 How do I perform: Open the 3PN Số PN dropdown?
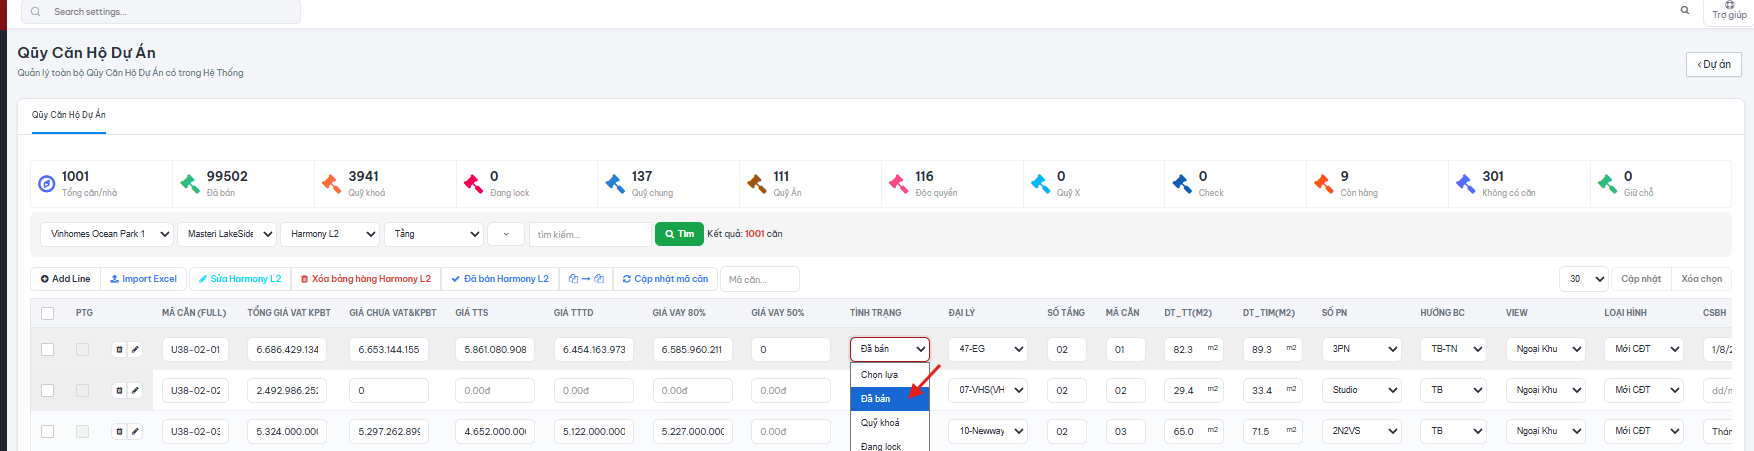pyautogui.click(x=1361, y=349)
